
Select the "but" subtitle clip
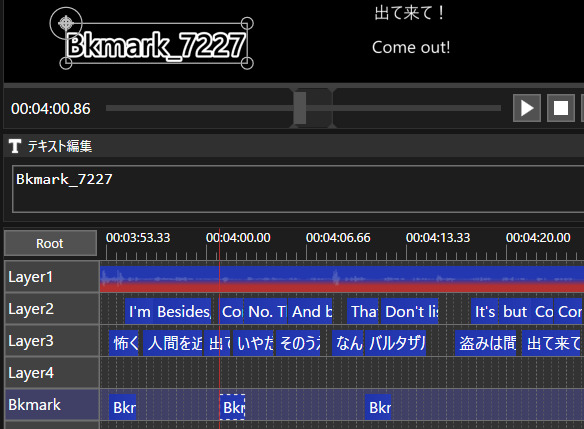[x=515, y=311]
